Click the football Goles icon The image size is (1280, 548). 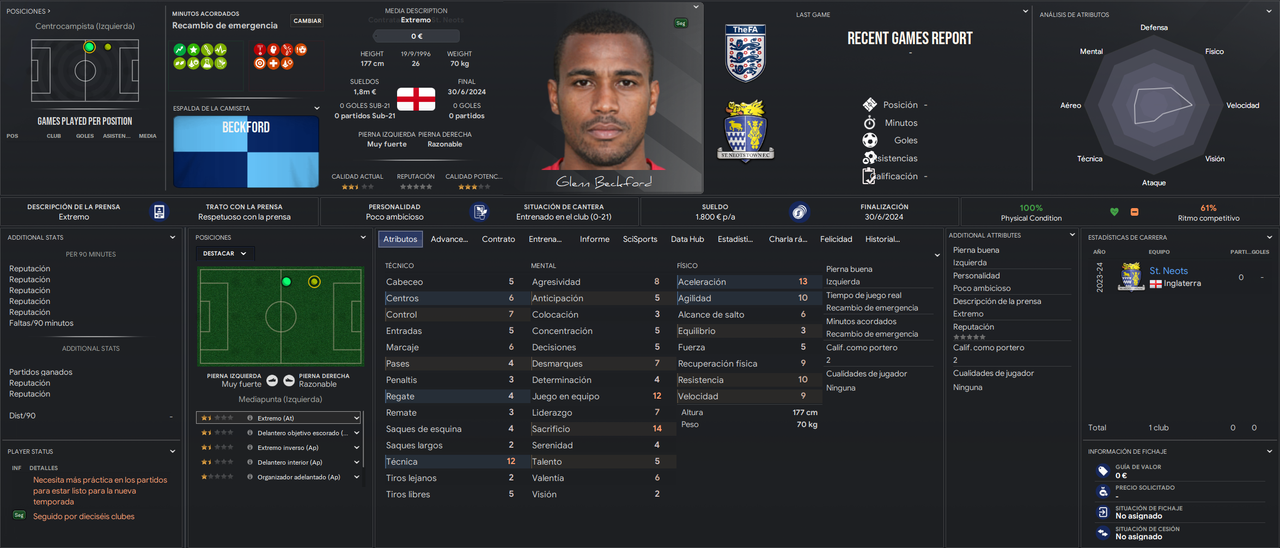870,140
